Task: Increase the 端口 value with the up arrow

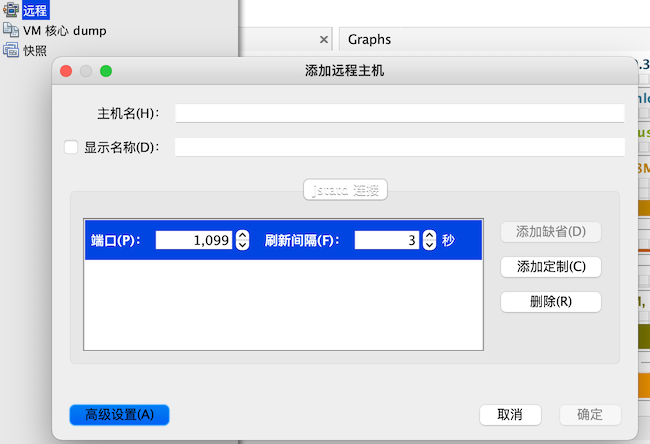Action: point(242,235)
